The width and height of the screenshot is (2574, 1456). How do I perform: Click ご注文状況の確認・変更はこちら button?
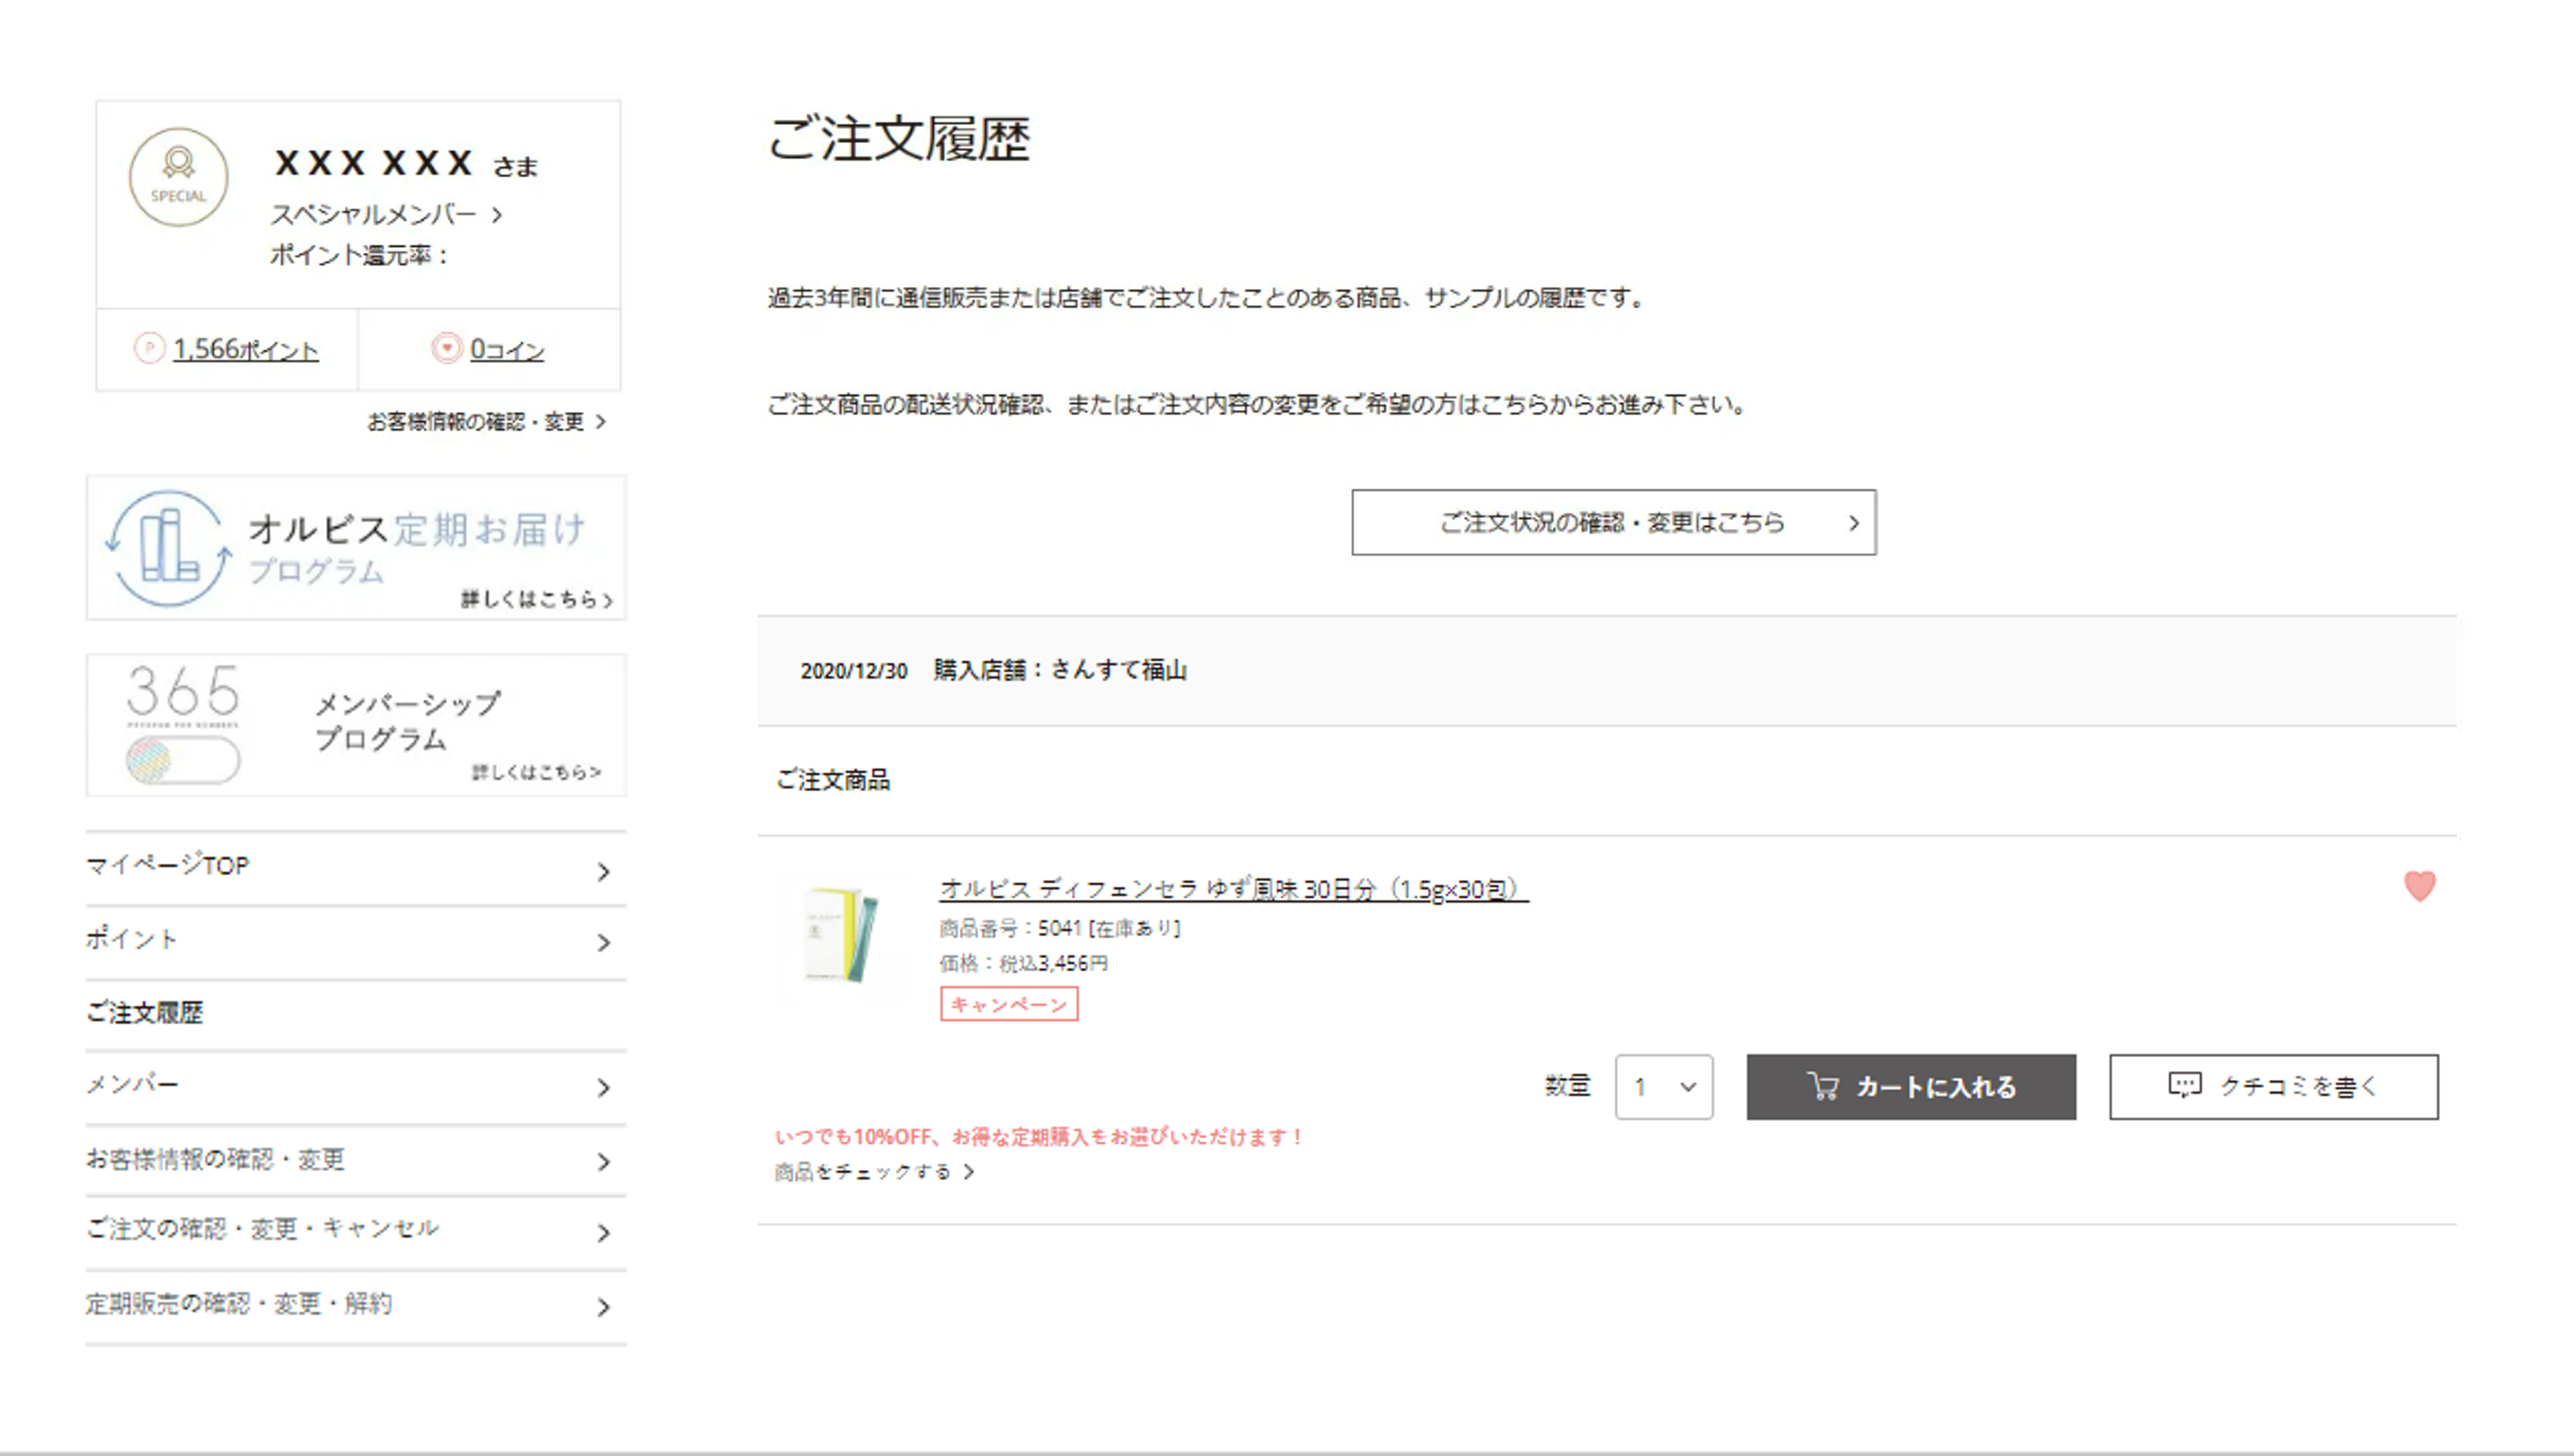[x=1613, y=523]
